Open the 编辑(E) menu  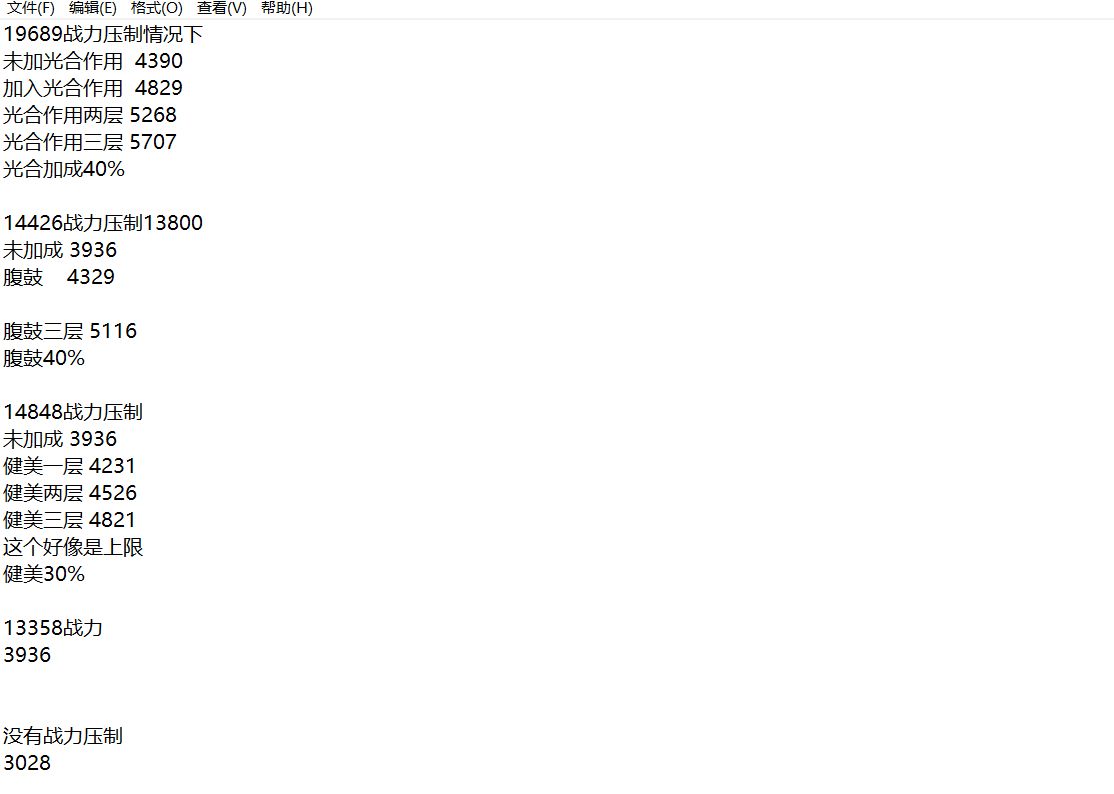(x=93, y=9)
